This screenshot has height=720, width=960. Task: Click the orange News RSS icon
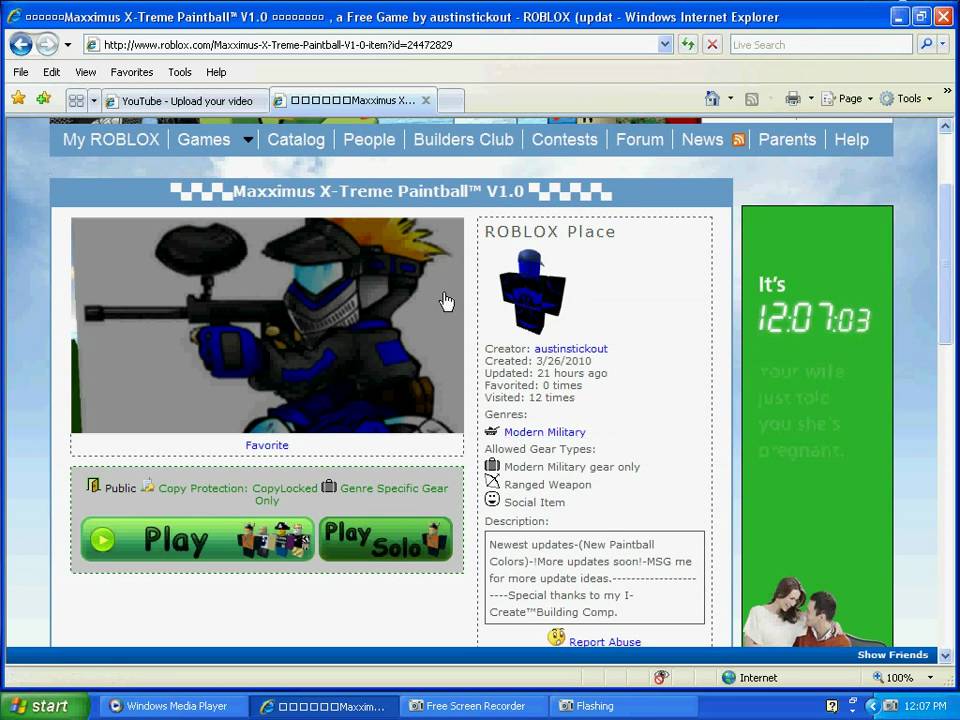pos(738,140)
